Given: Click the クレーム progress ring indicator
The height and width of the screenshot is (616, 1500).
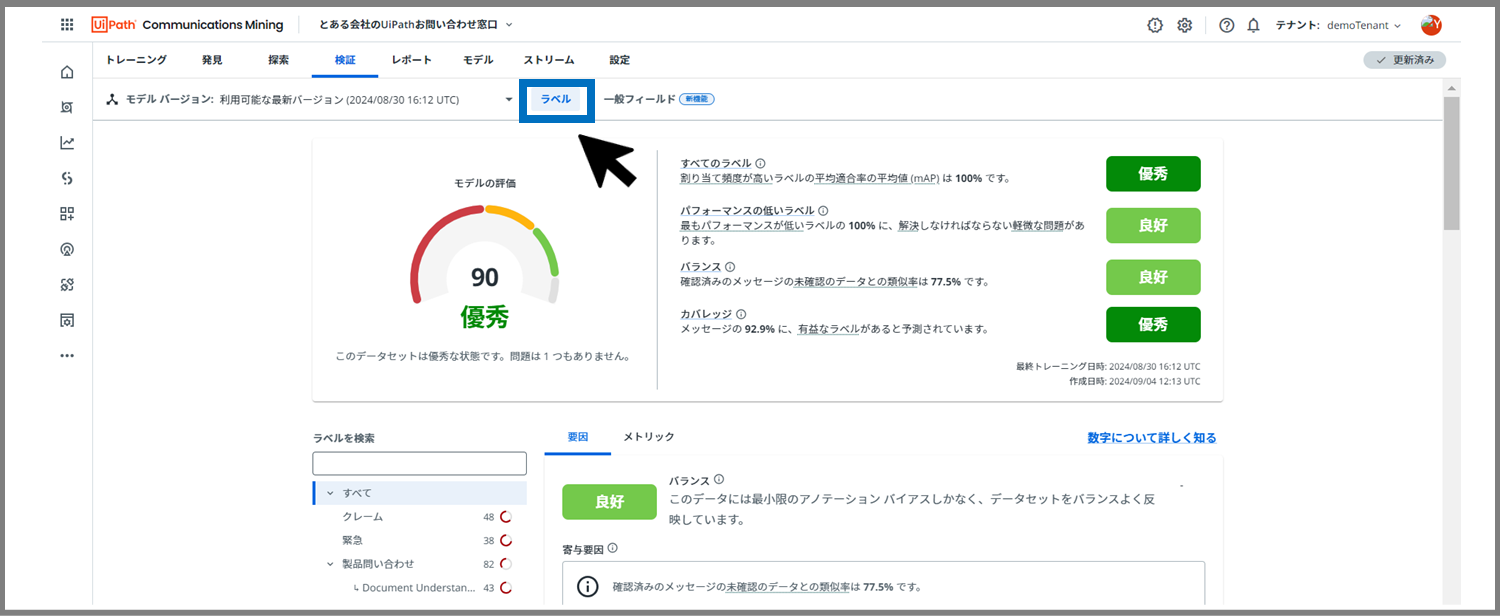Looking at the screenshot, I should tap(506, 517).
